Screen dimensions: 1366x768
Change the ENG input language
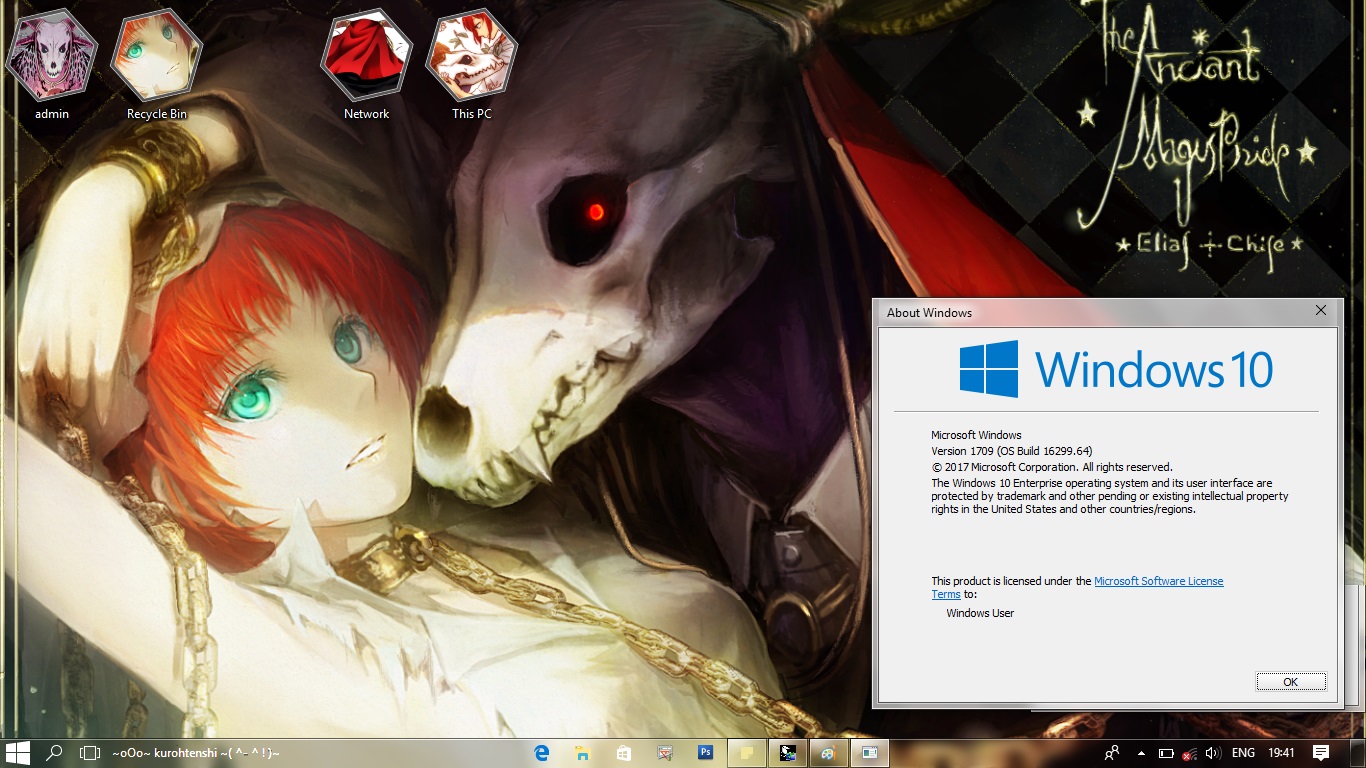1243,753
